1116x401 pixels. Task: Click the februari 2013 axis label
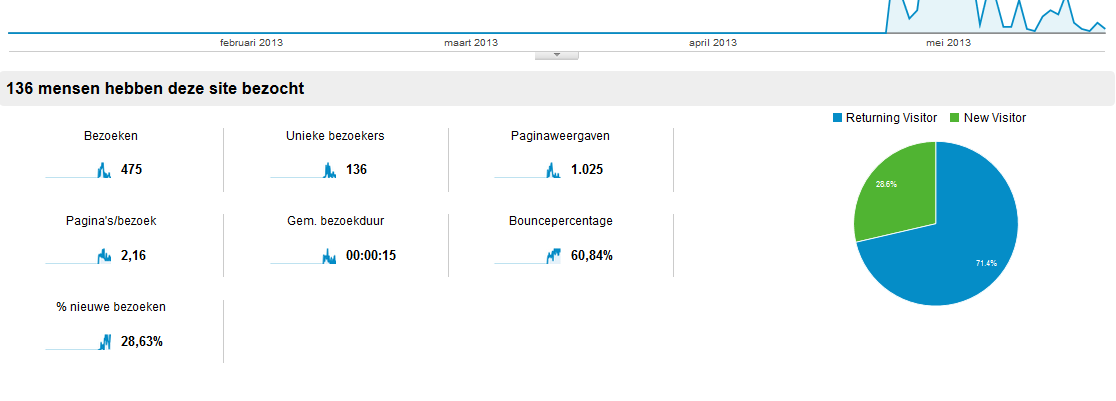[251, 43]
